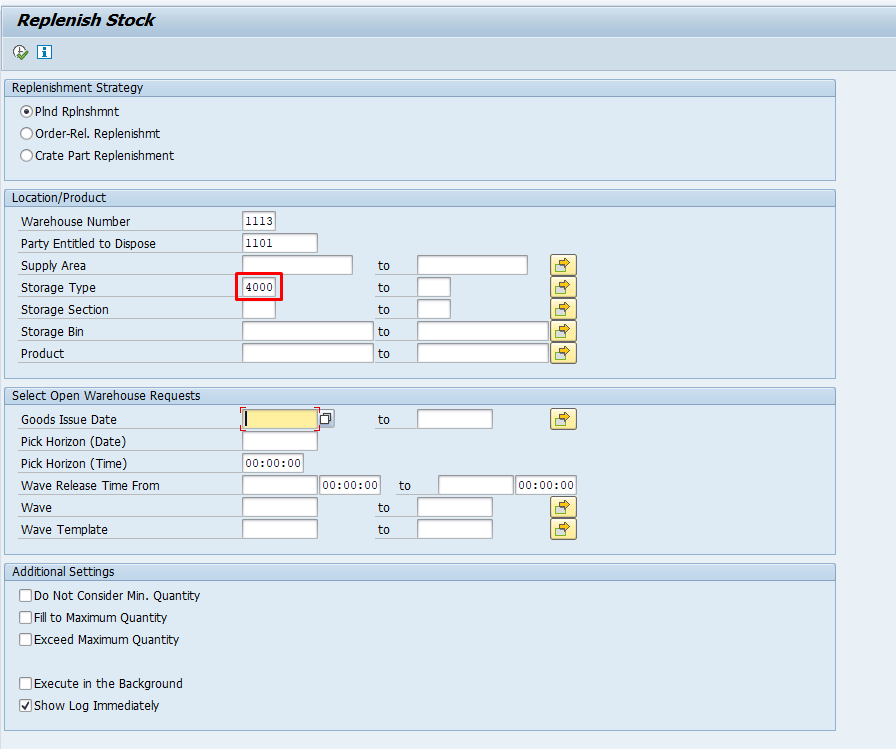Open the program information icon
896x749 pixels.
pyautogui.click(x=45, y=52)
